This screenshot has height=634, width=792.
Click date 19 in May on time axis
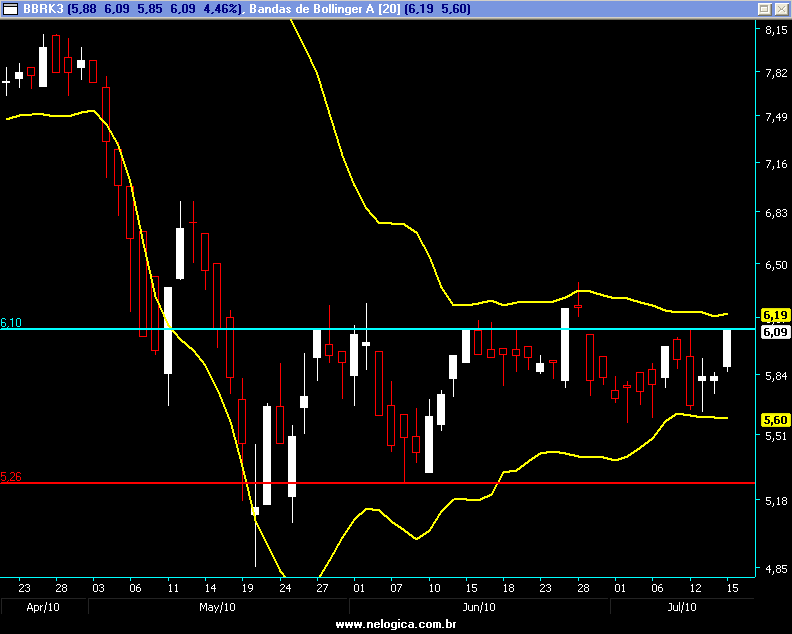pyautogui.click(x=248, y=588)
